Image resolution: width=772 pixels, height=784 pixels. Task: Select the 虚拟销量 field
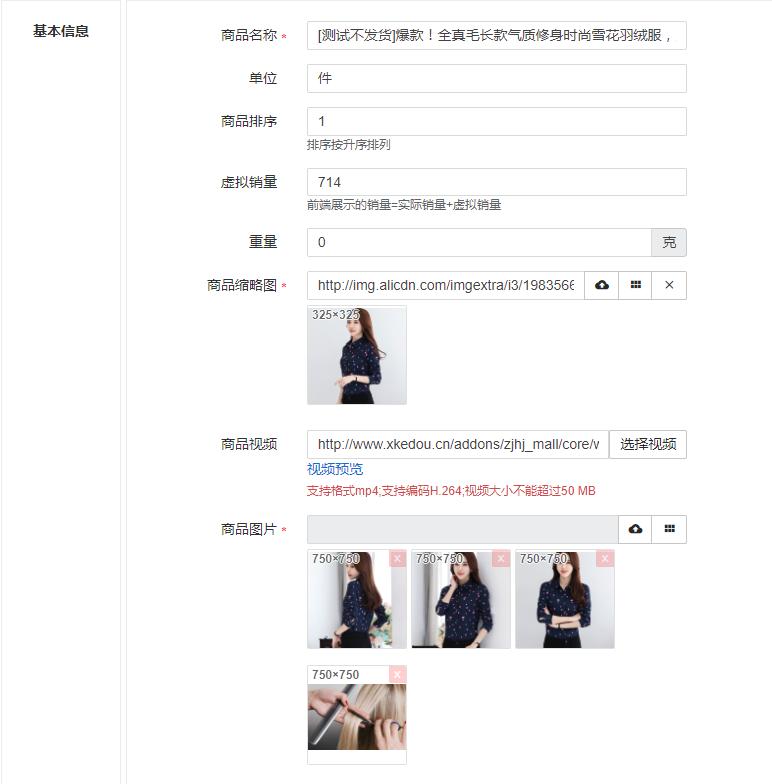[x=496, y=182]
